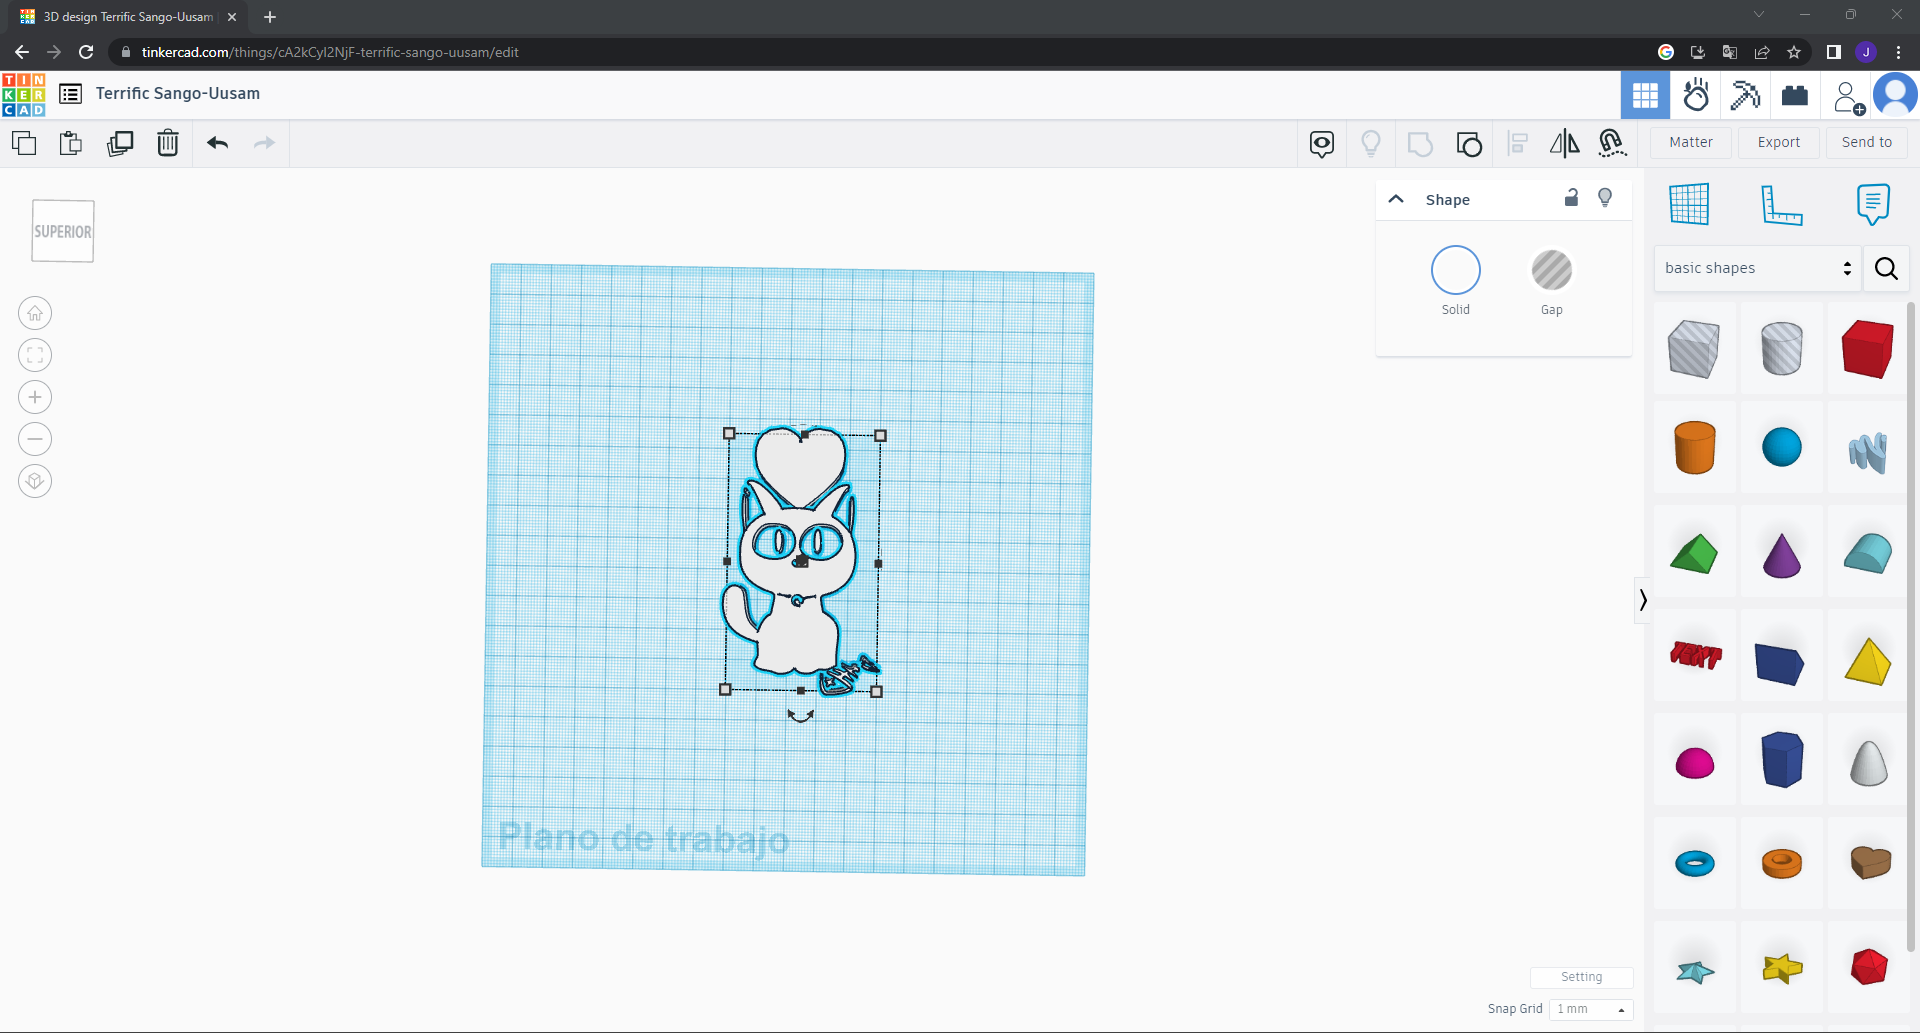Zoom out with the minus button
The width and height of the screenshot is (1920, 1033).
35,439
